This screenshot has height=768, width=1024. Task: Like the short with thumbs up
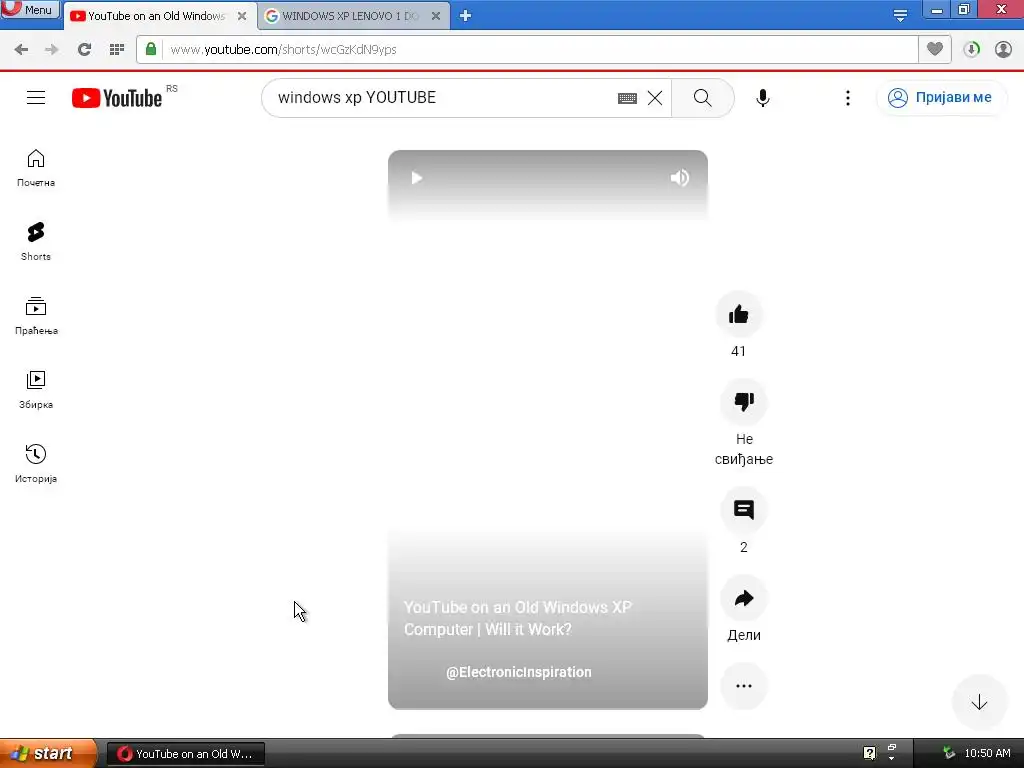click(x=739, y=314)
